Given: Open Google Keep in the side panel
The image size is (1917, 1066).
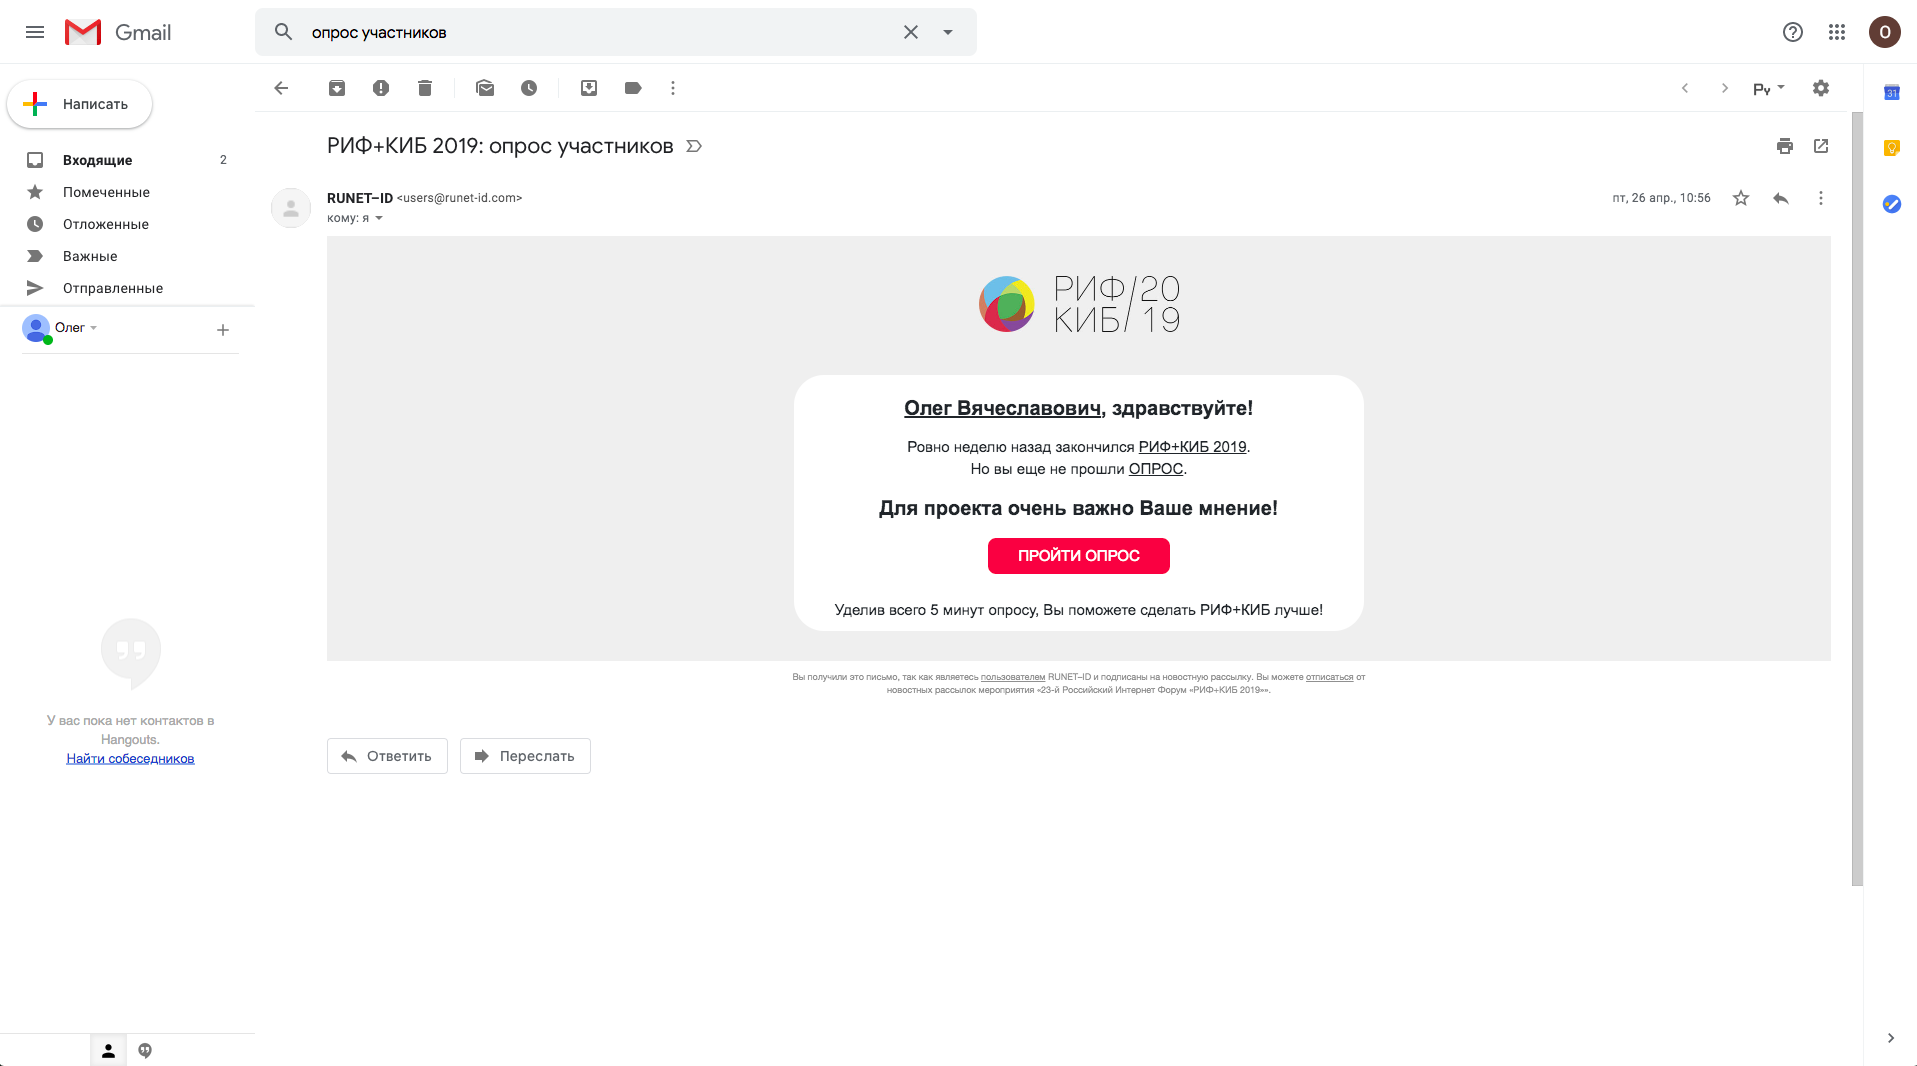Looking at the screenshot, I should tap(1892, 148).
